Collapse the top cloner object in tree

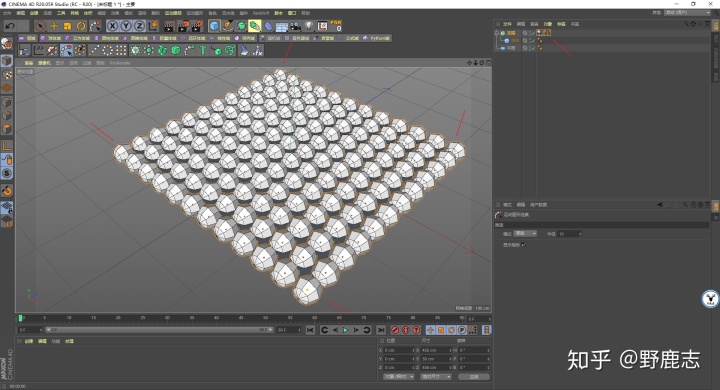tap(496, 33)
